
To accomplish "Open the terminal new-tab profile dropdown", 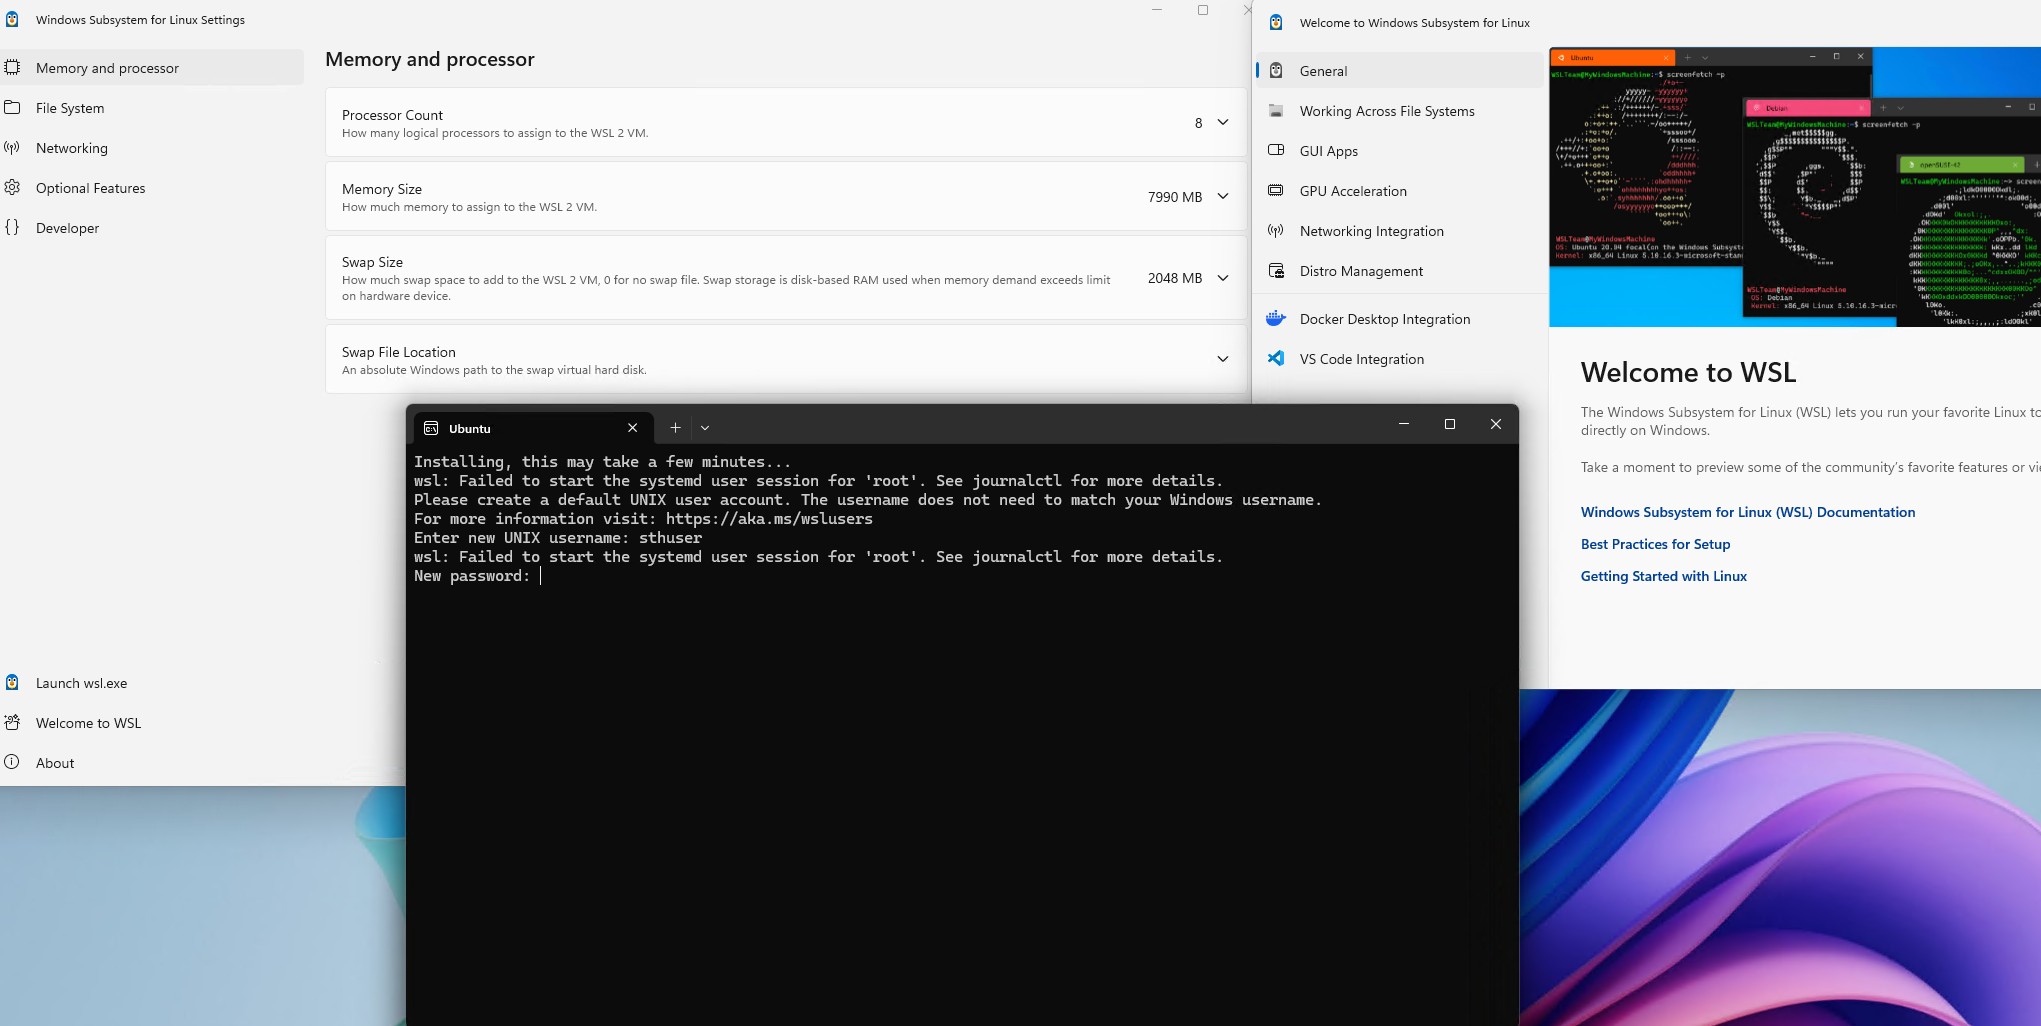I will pos(705,428).
